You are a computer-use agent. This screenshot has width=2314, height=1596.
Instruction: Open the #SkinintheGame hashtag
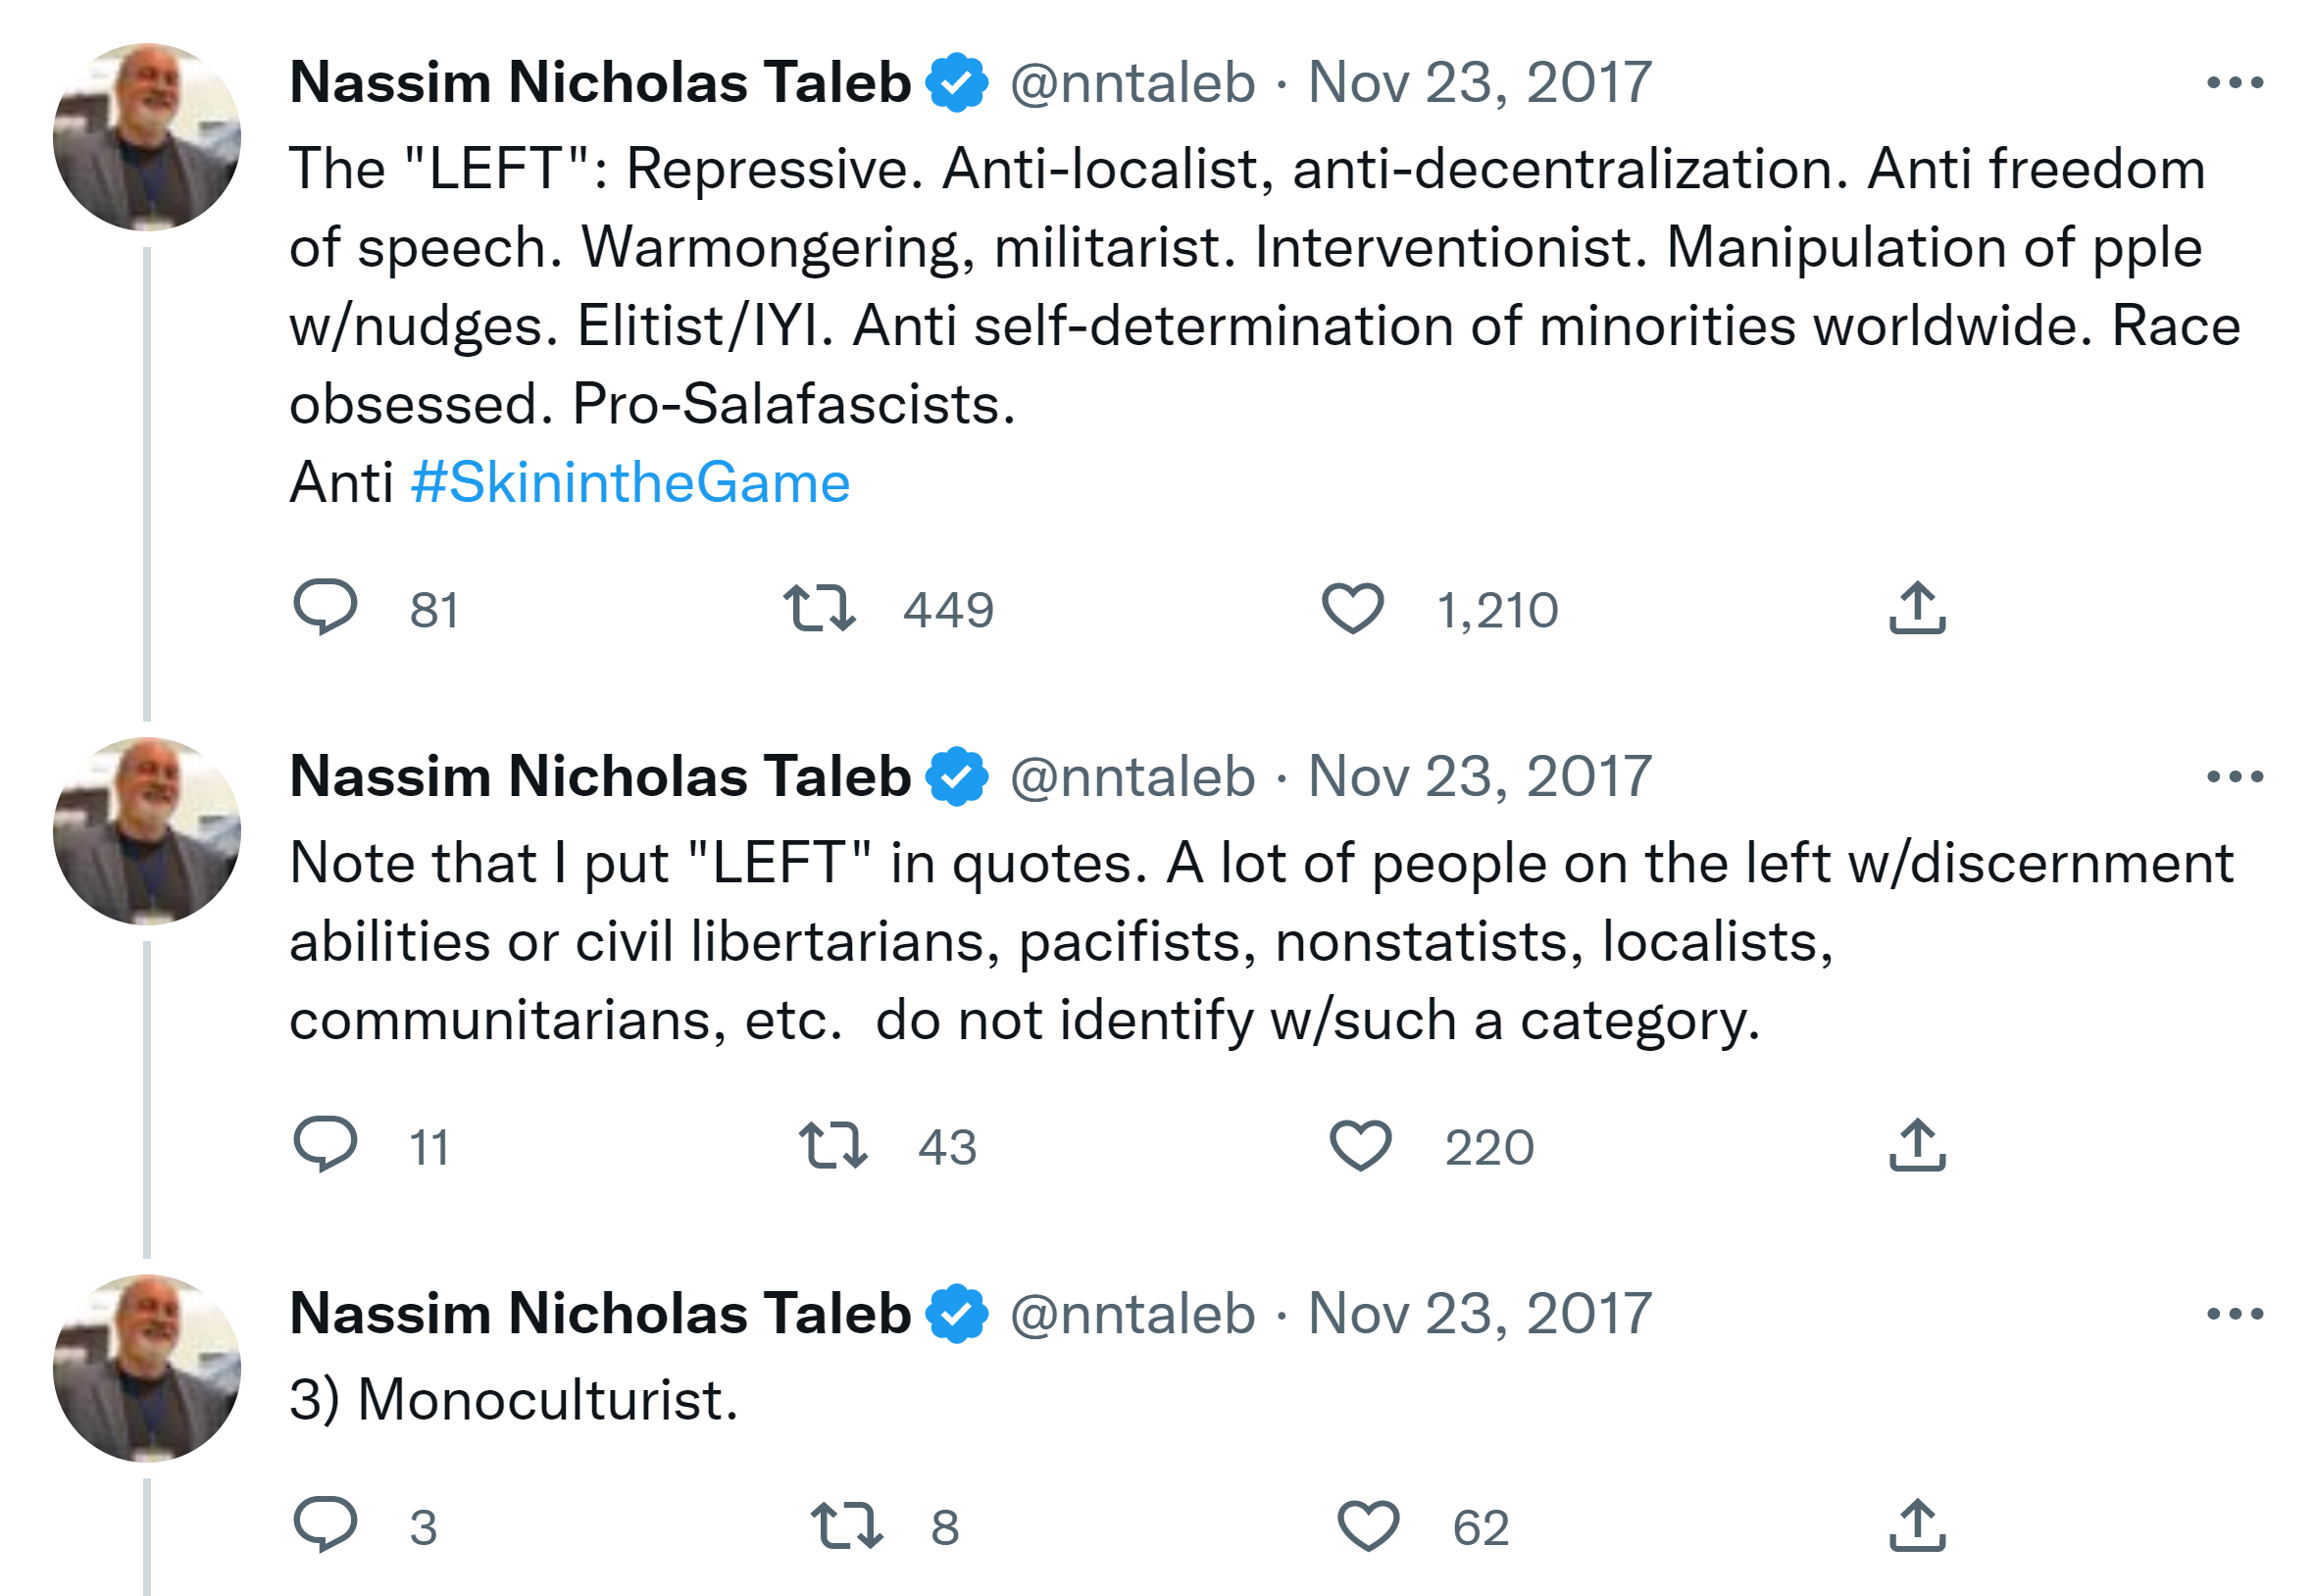(630, 483)
